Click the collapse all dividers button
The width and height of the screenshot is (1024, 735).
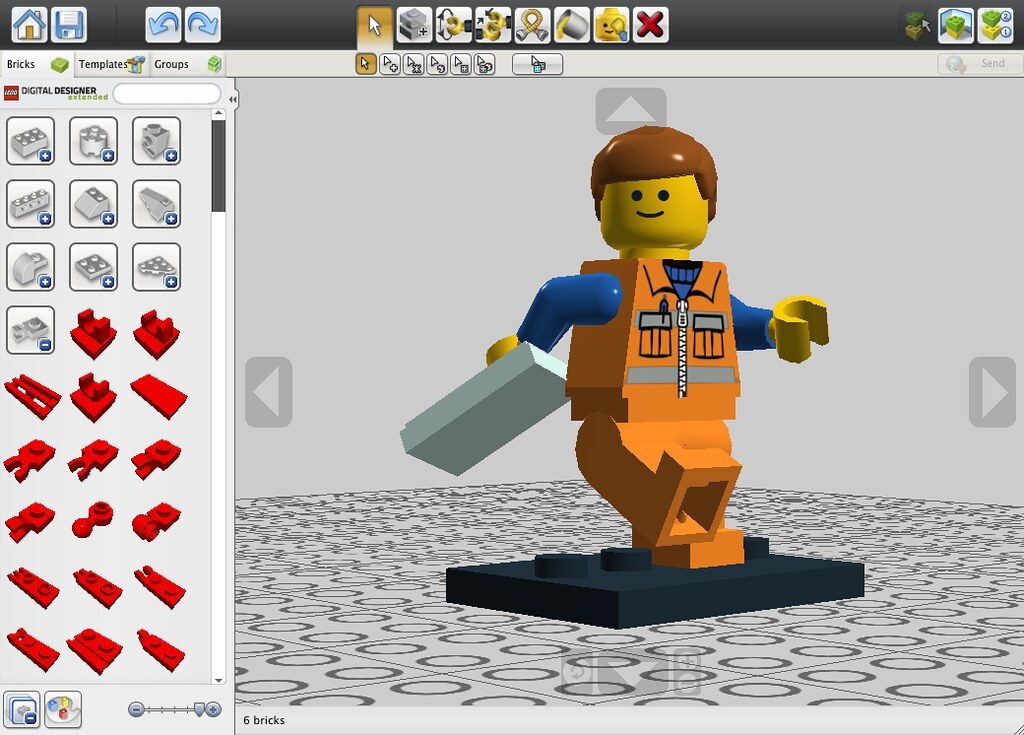coord(22,710)
